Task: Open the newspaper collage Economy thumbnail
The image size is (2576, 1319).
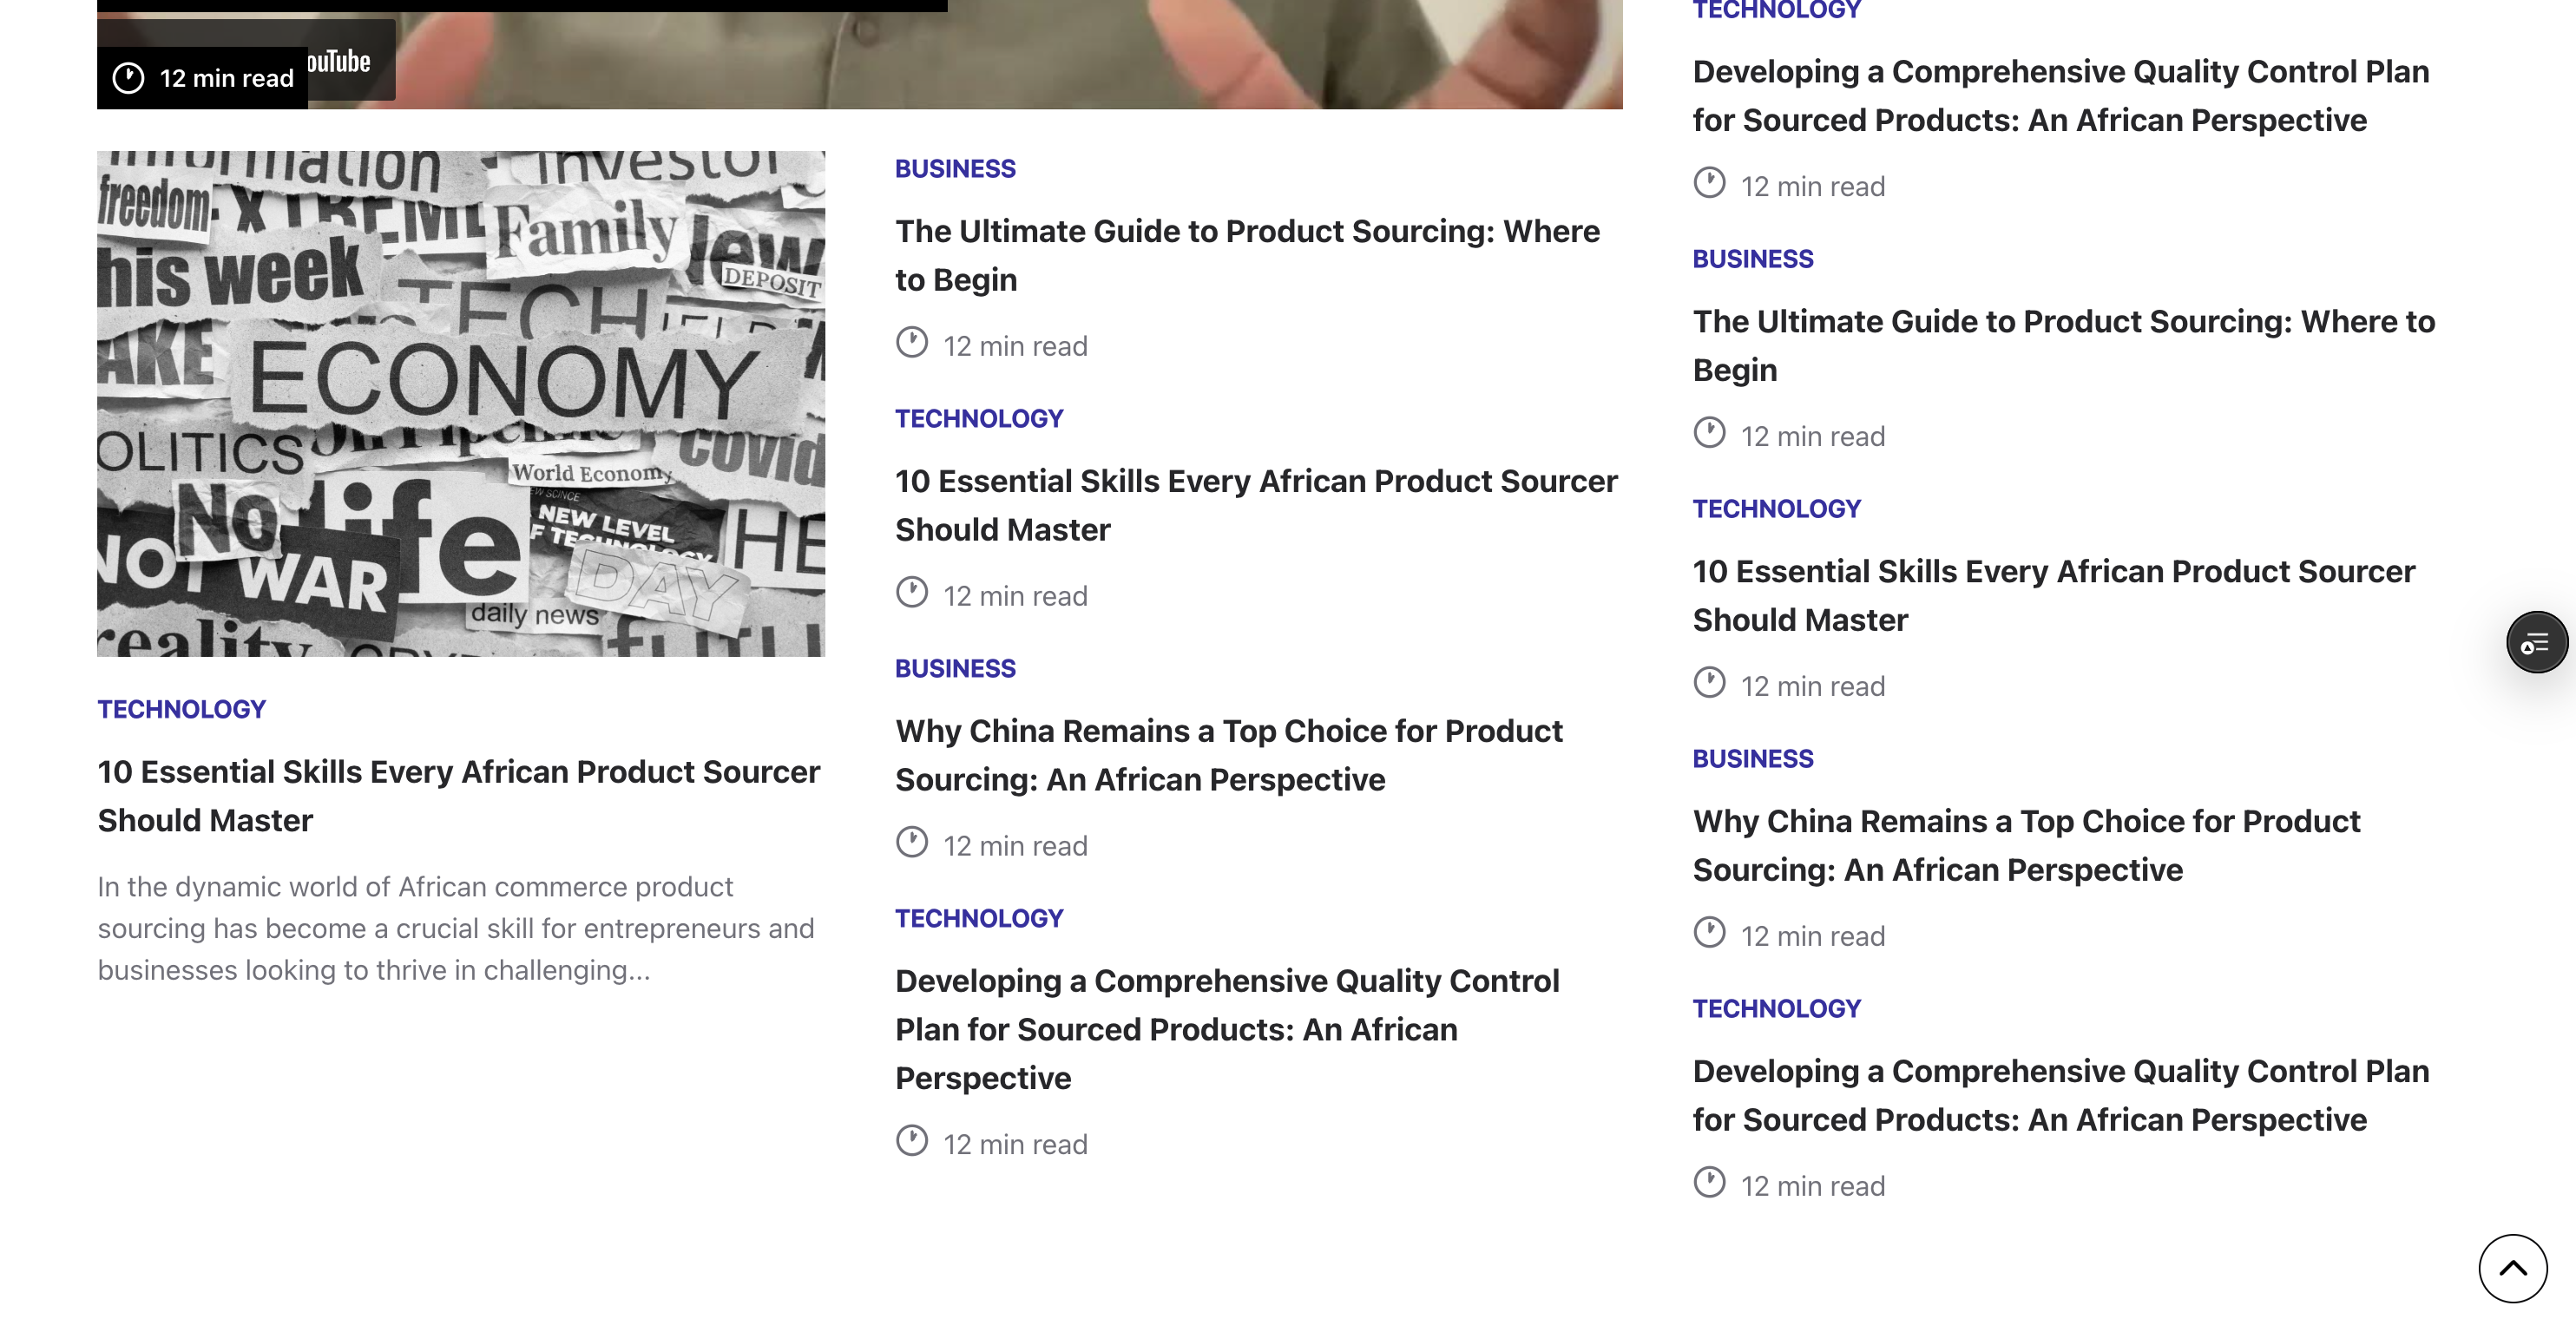Action: pos(461,404)
